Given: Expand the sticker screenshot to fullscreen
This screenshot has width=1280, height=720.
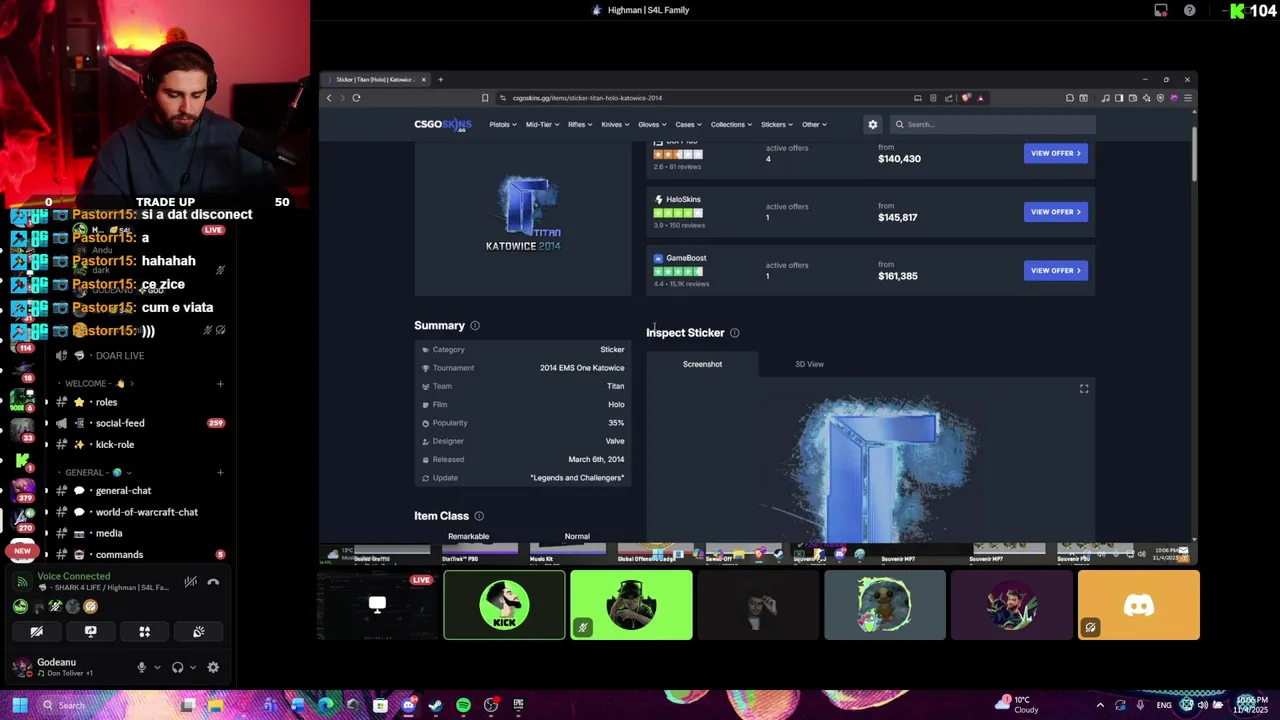Looking at the screenshot, I should (1084, 389).
